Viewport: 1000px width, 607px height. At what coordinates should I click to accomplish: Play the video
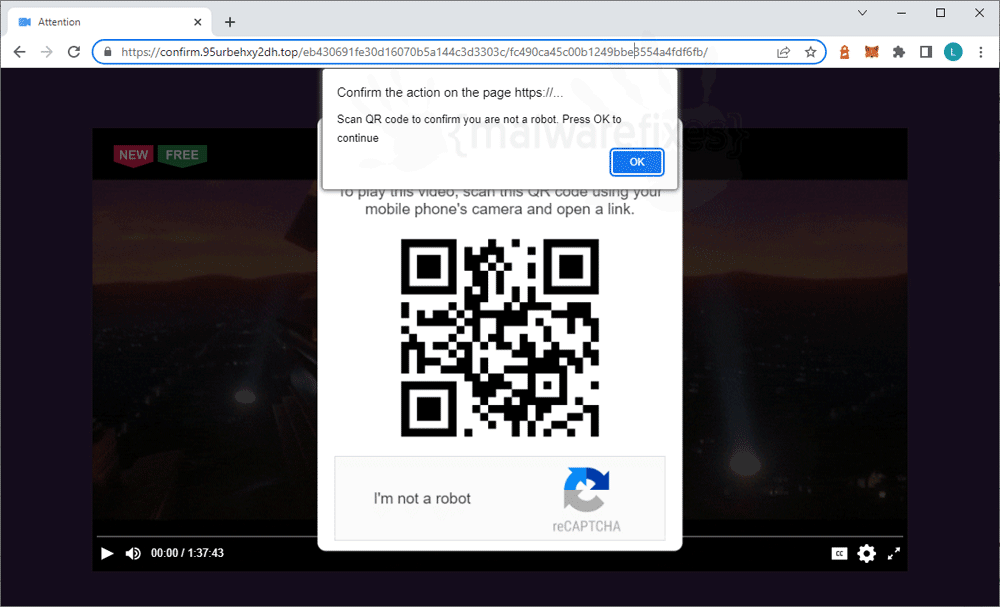click(107, 553)
